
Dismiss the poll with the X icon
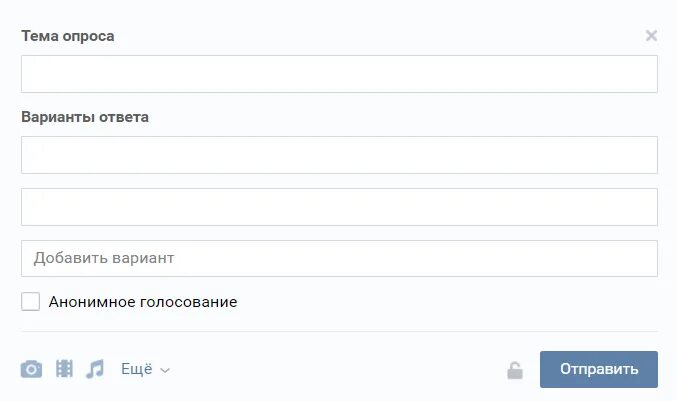click(x=651, y=35)
